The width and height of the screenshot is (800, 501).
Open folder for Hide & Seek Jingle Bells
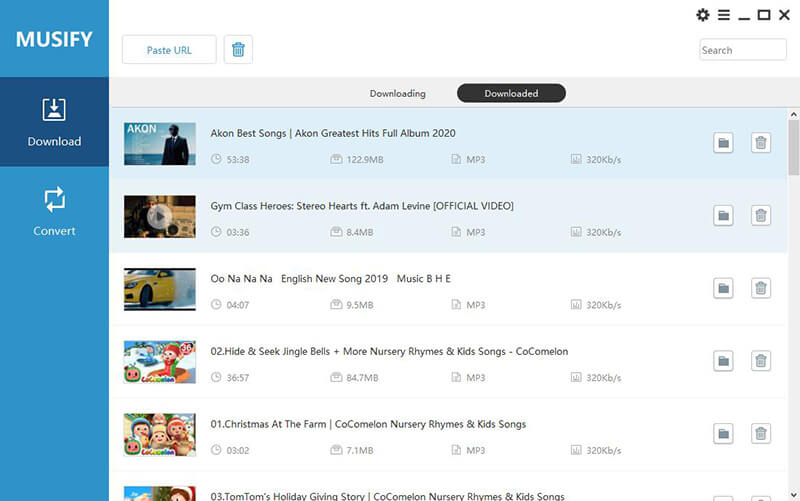click(x=723, y=361)
